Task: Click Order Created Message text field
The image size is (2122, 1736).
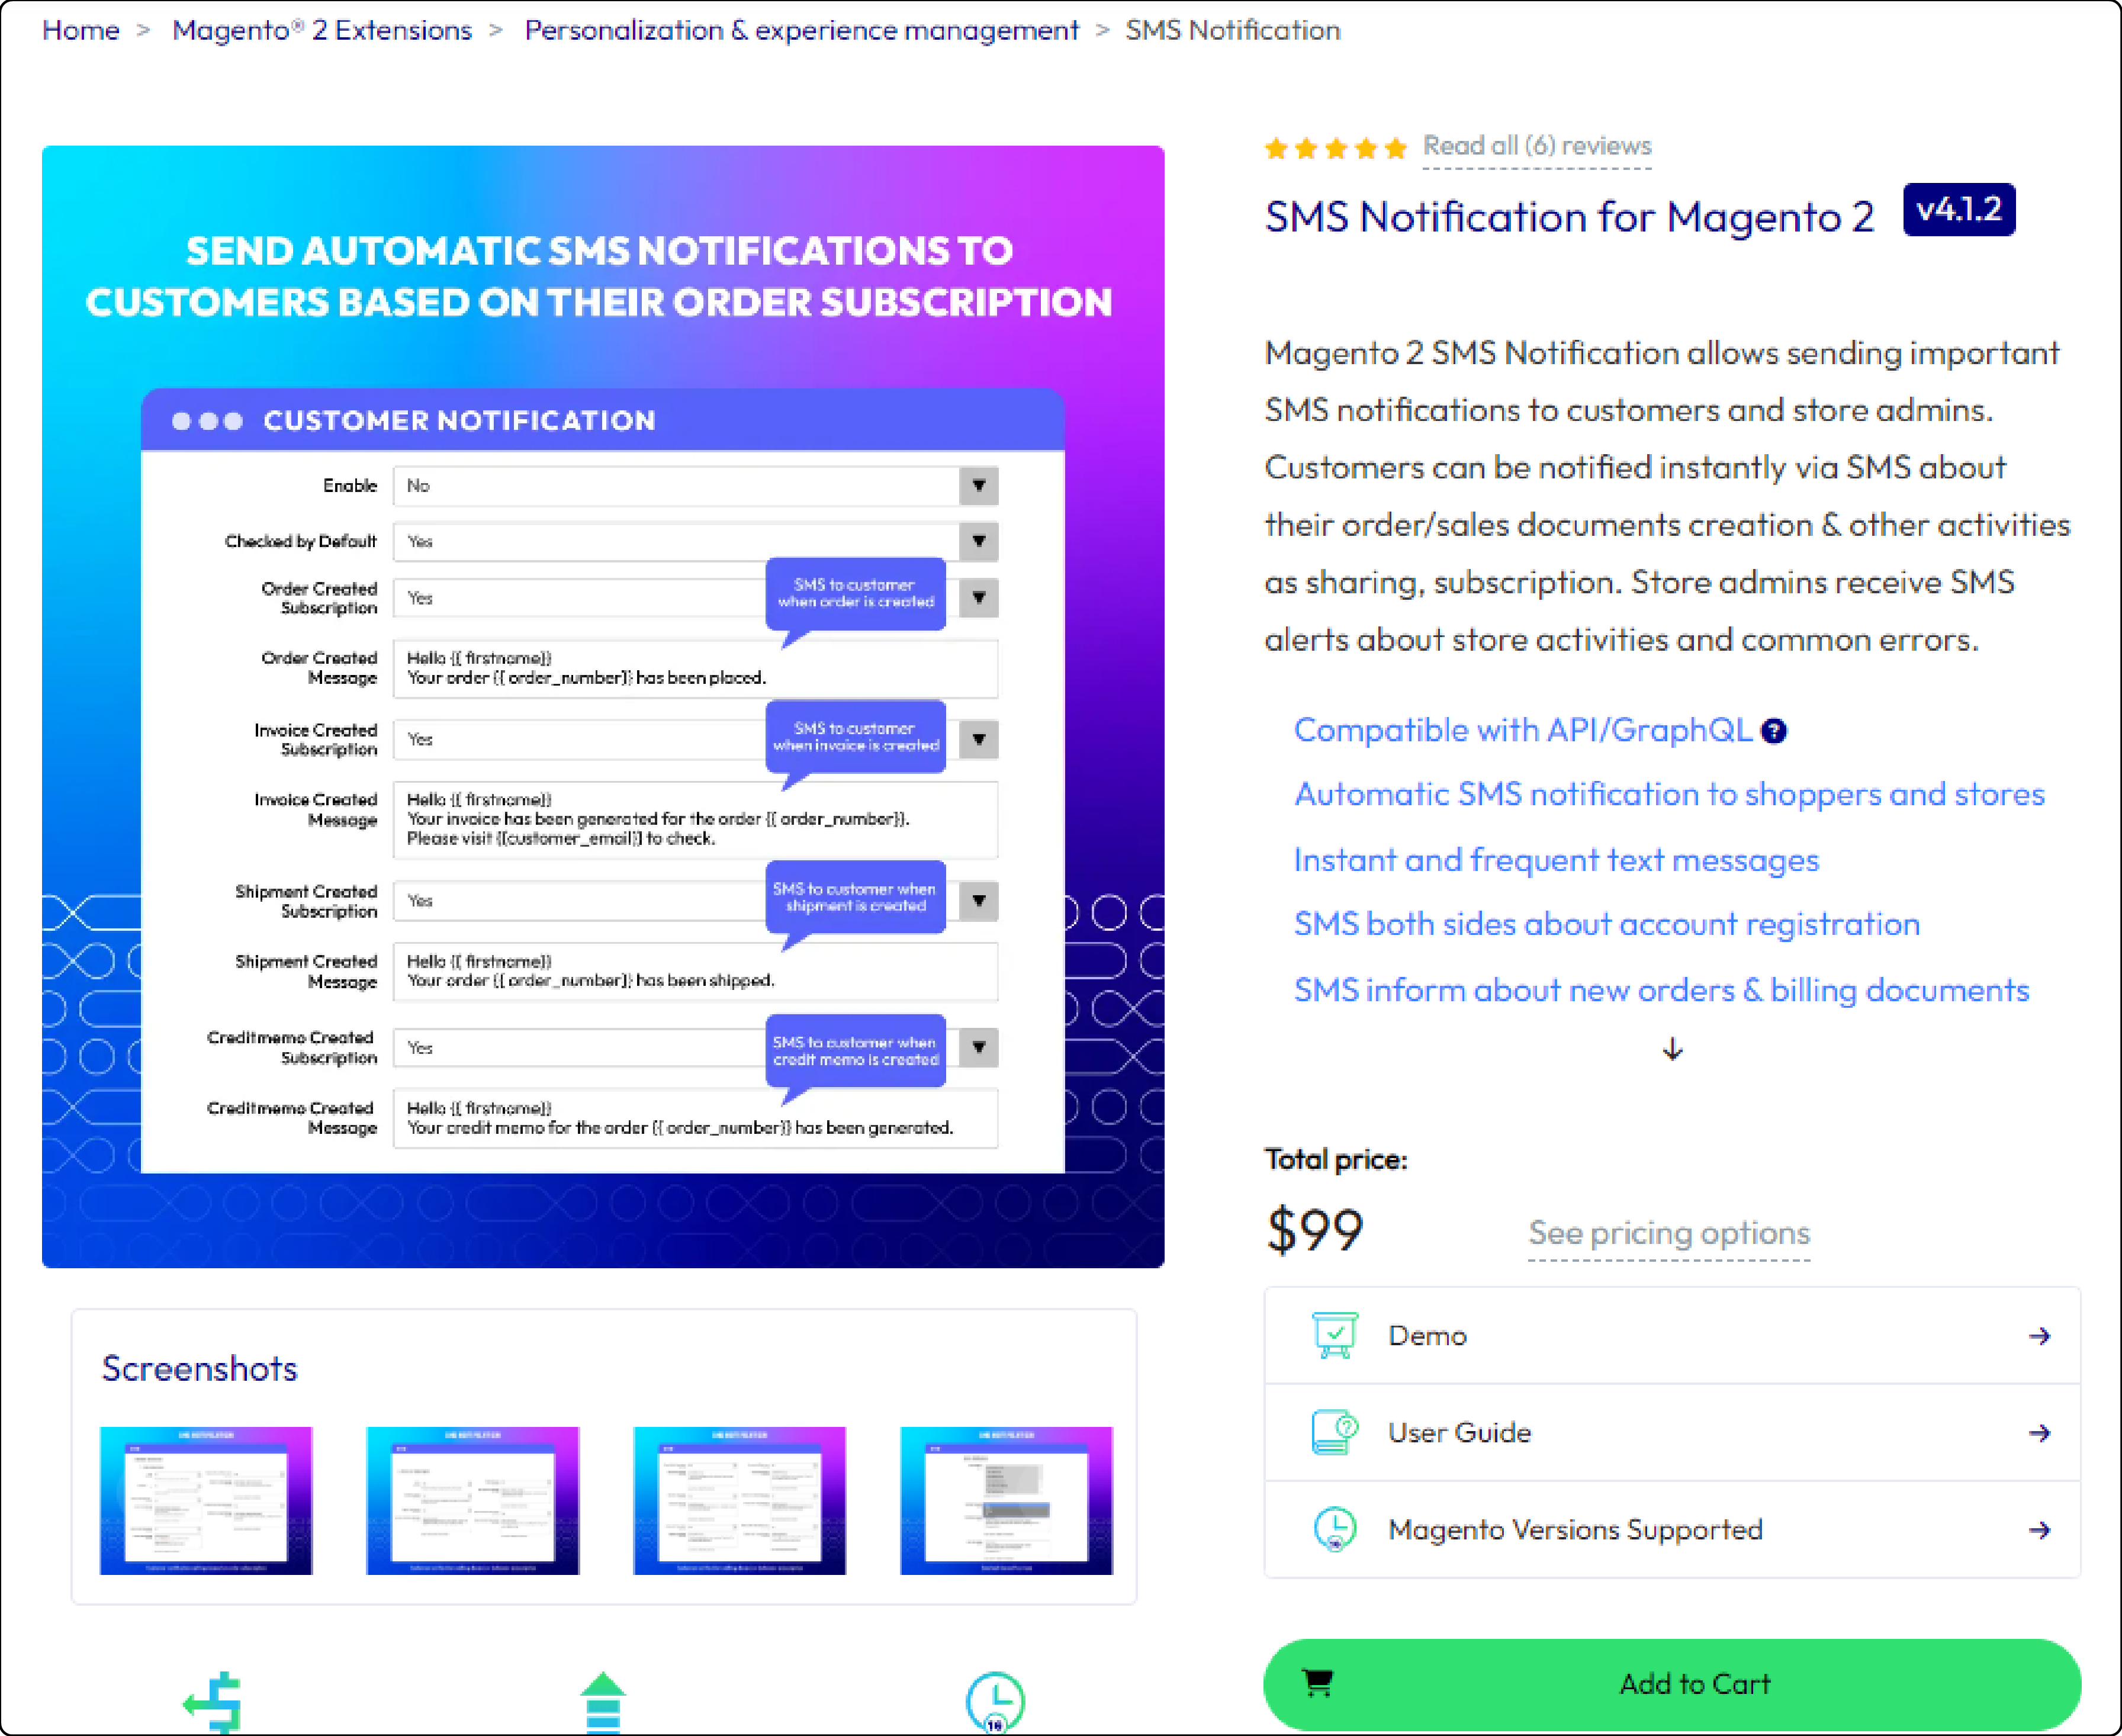Action: 695,668
